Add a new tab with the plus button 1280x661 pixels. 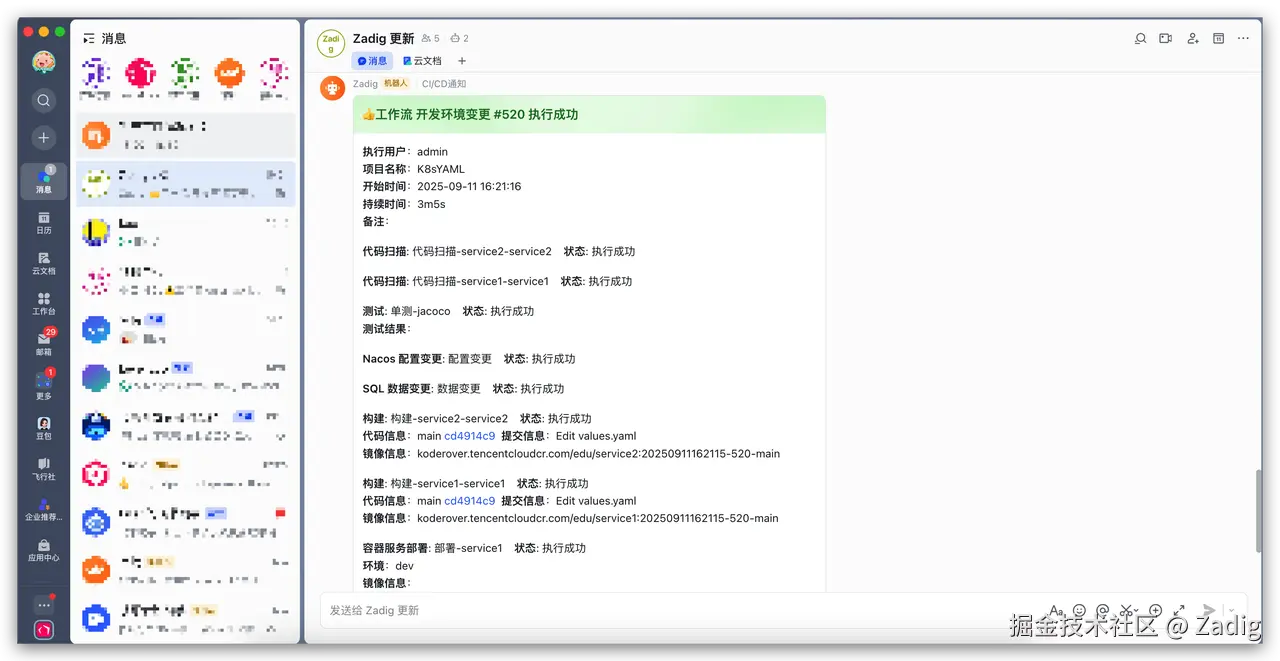462,61
